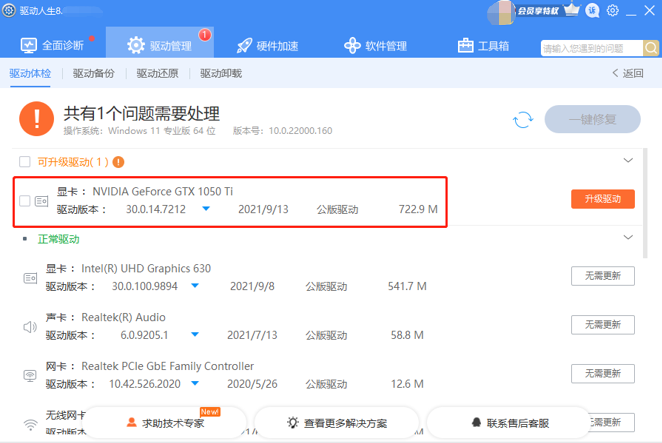Screen dimensions: 662x443
Task: Select the 驱动卸载 sub-tab
Action: pos(221,73)
